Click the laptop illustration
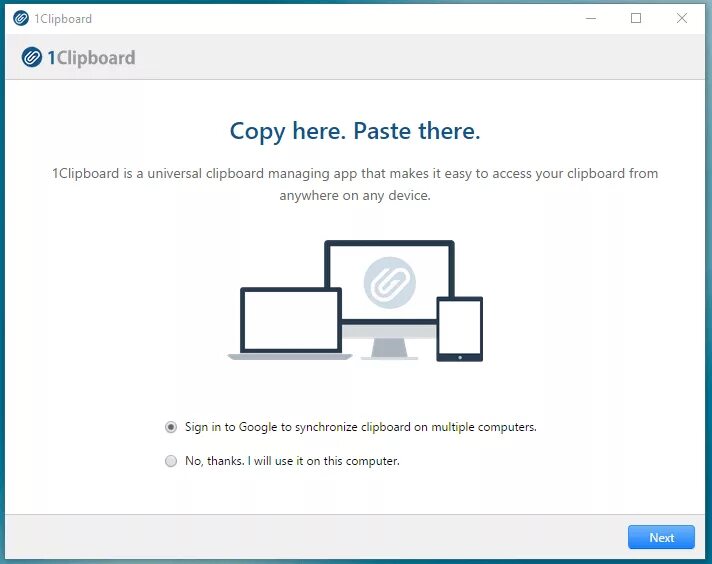The image size is (712, 564). [290, 324]
